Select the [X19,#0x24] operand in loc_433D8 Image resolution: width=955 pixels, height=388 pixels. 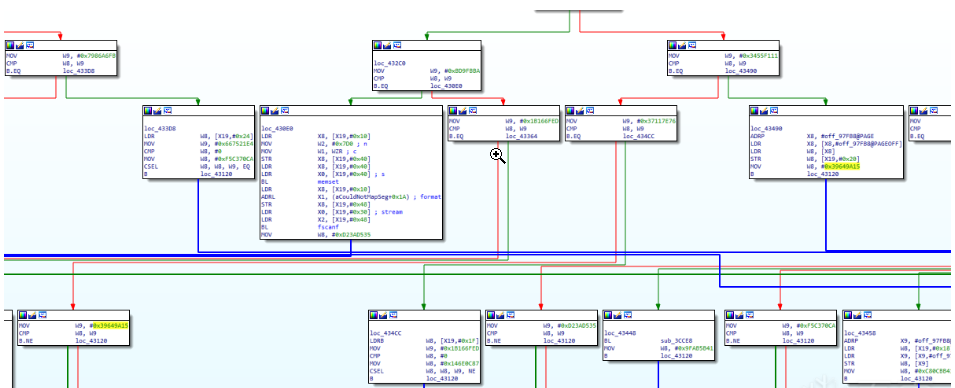[234, 136]
